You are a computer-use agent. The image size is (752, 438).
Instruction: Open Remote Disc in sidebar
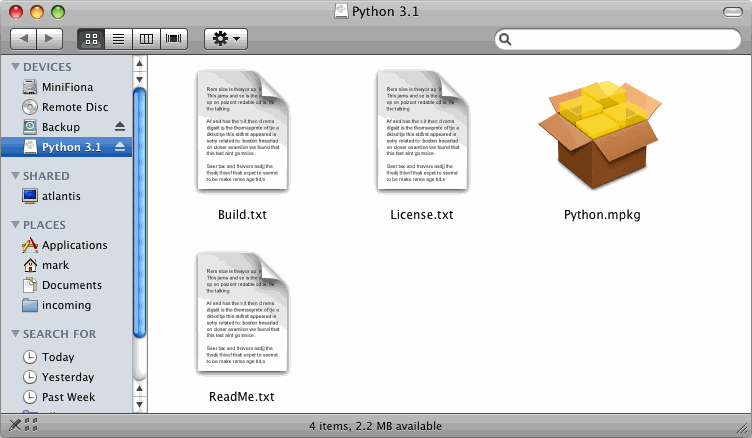[x=74, y=107]
